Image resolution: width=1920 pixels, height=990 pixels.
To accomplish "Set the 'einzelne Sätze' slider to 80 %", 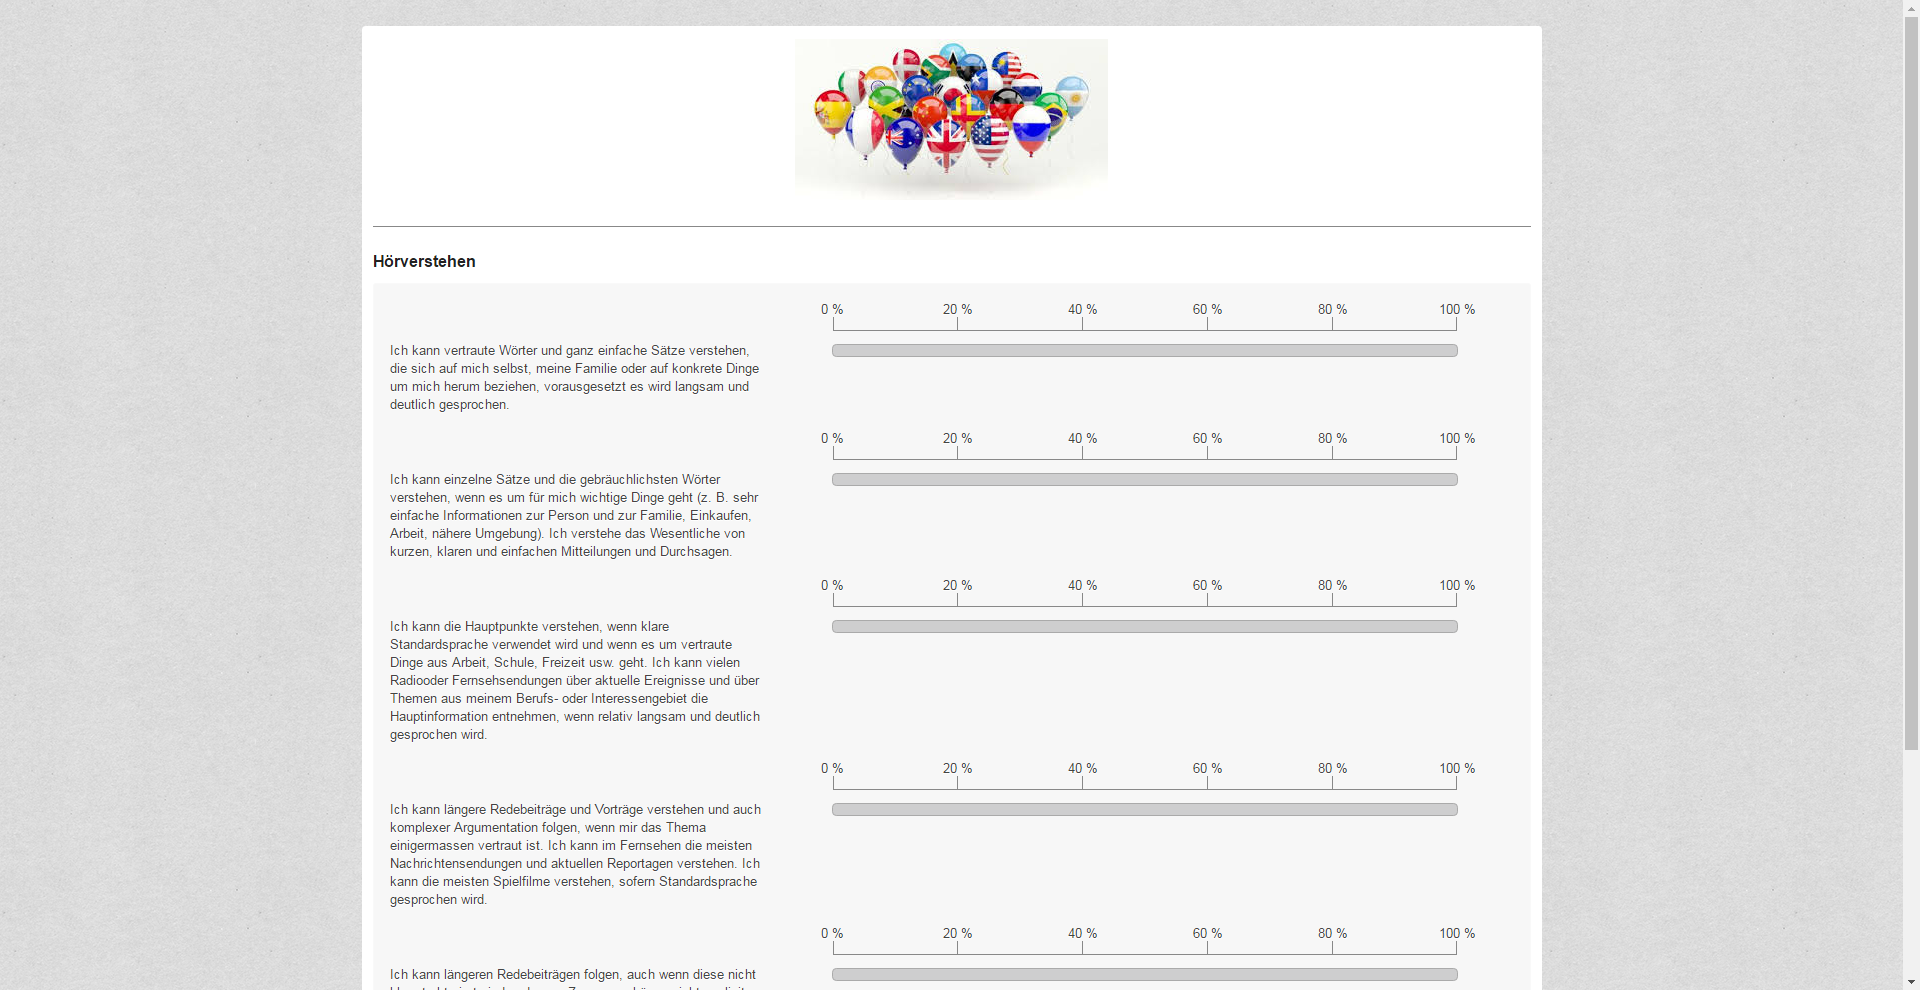I will tap(1332, 480).
